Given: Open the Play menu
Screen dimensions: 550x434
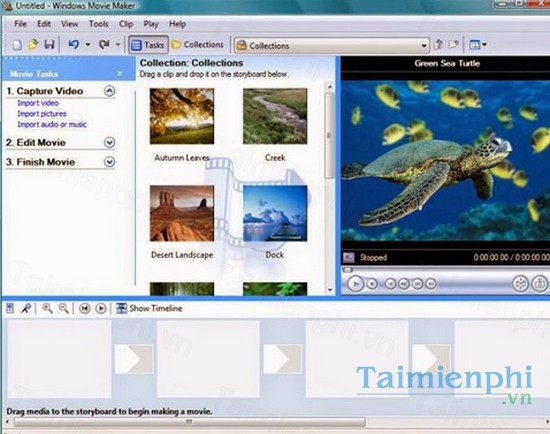Looking at the screenshot, I should (x=151, y=24).
